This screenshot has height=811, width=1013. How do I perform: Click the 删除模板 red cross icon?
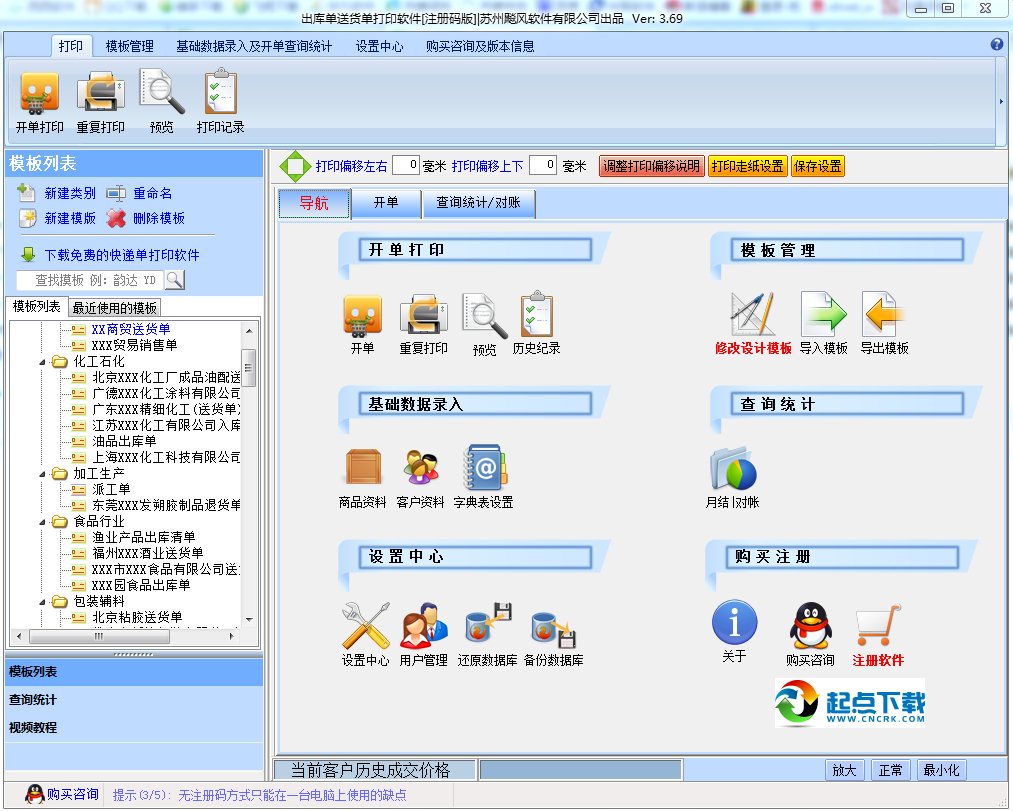[116, 218]
